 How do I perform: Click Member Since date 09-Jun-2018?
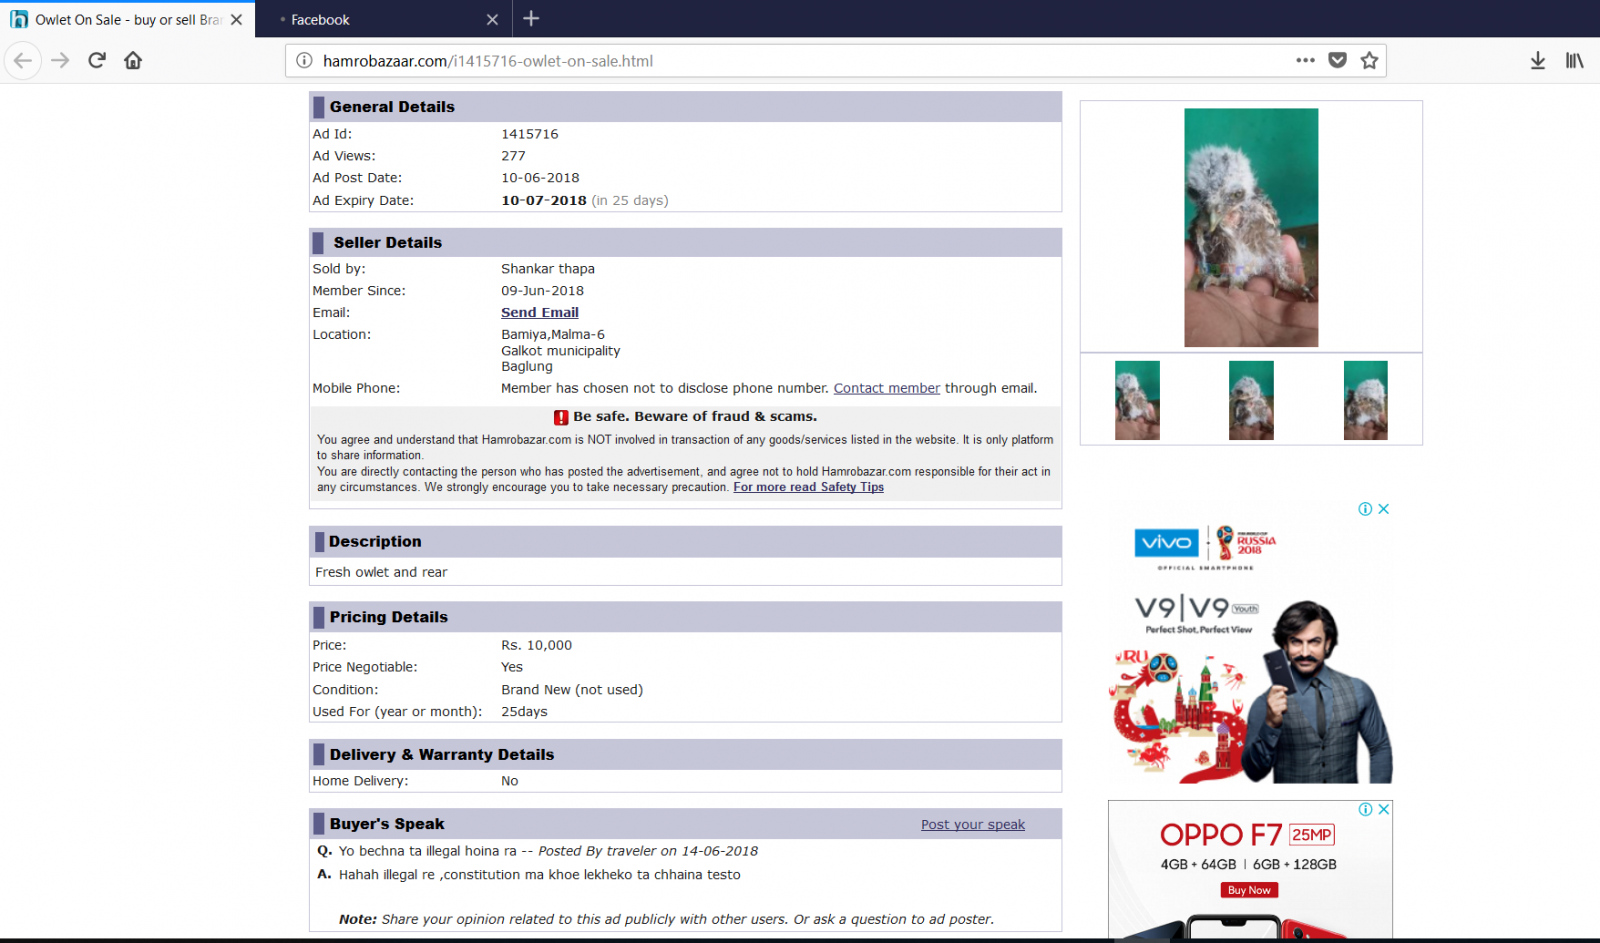(x=543, y=291)
